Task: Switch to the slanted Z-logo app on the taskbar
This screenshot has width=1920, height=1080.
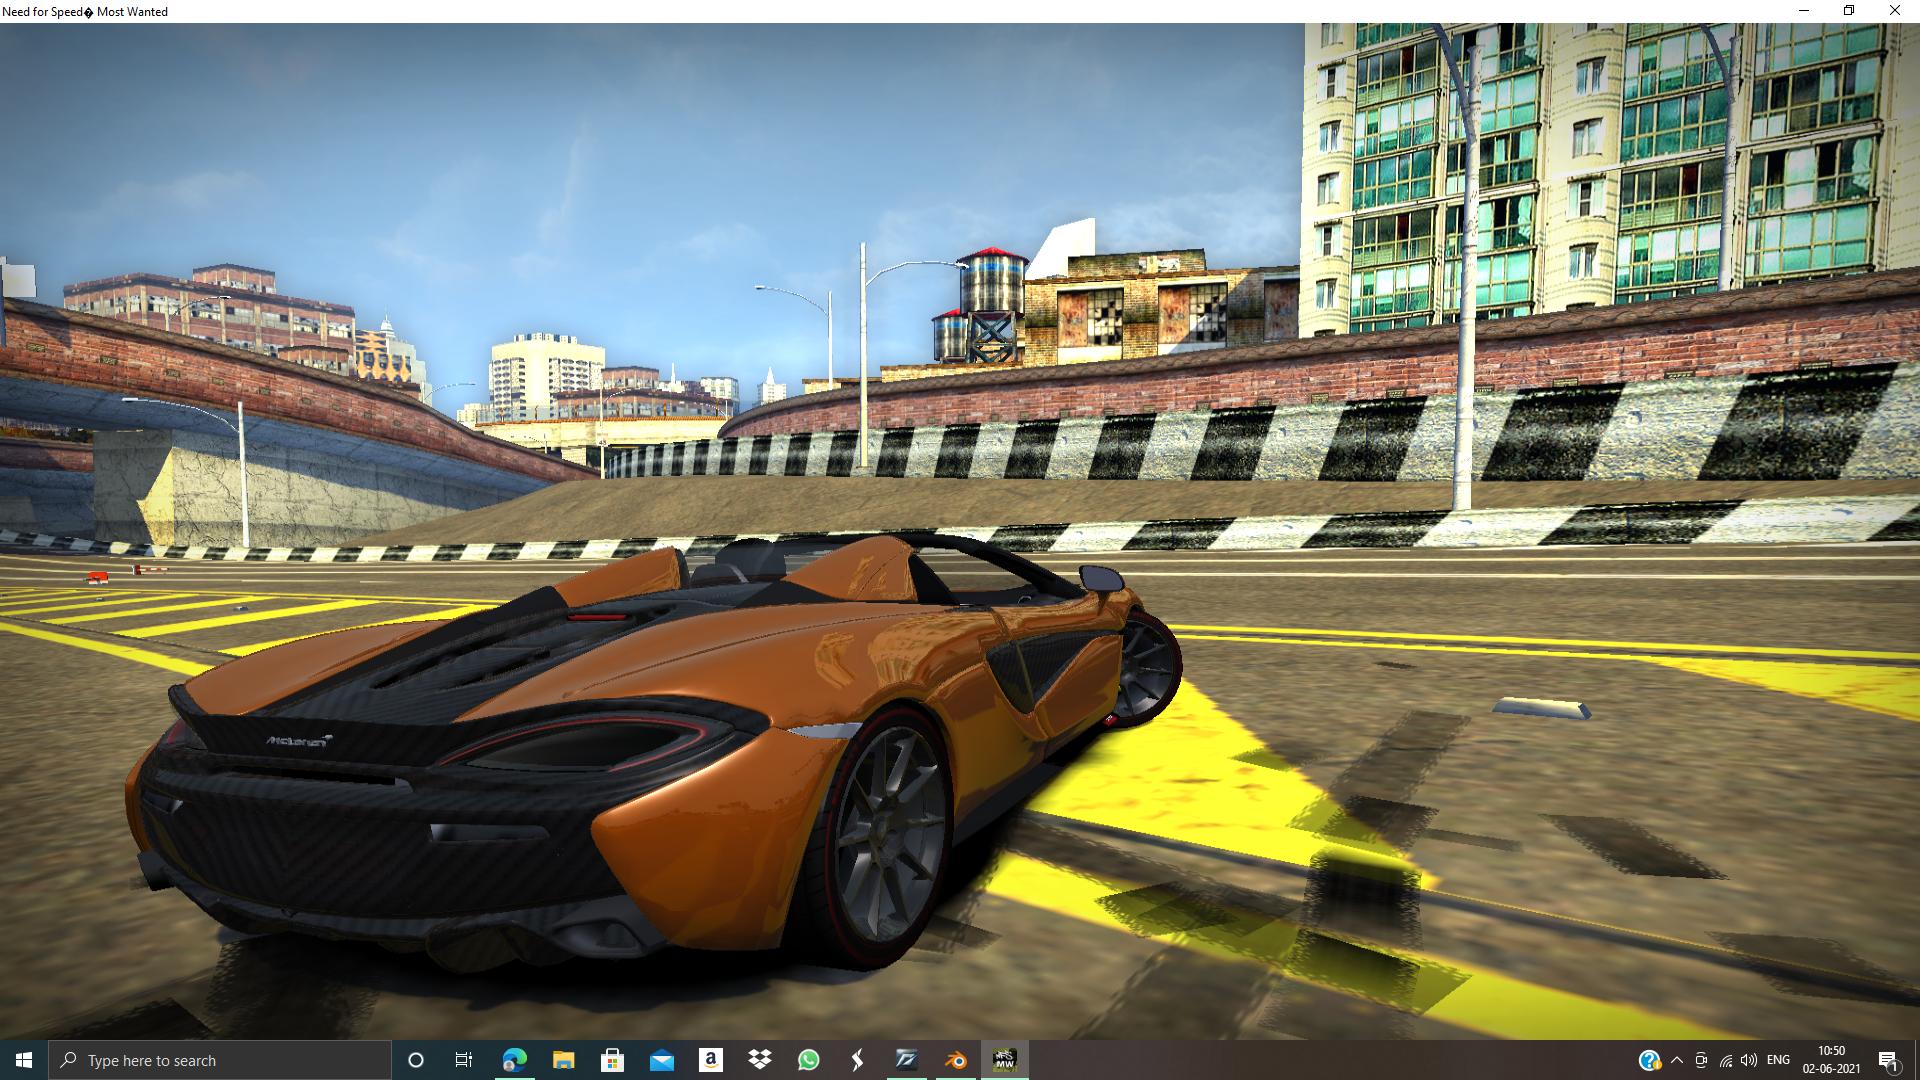Action: (906, 1060)
